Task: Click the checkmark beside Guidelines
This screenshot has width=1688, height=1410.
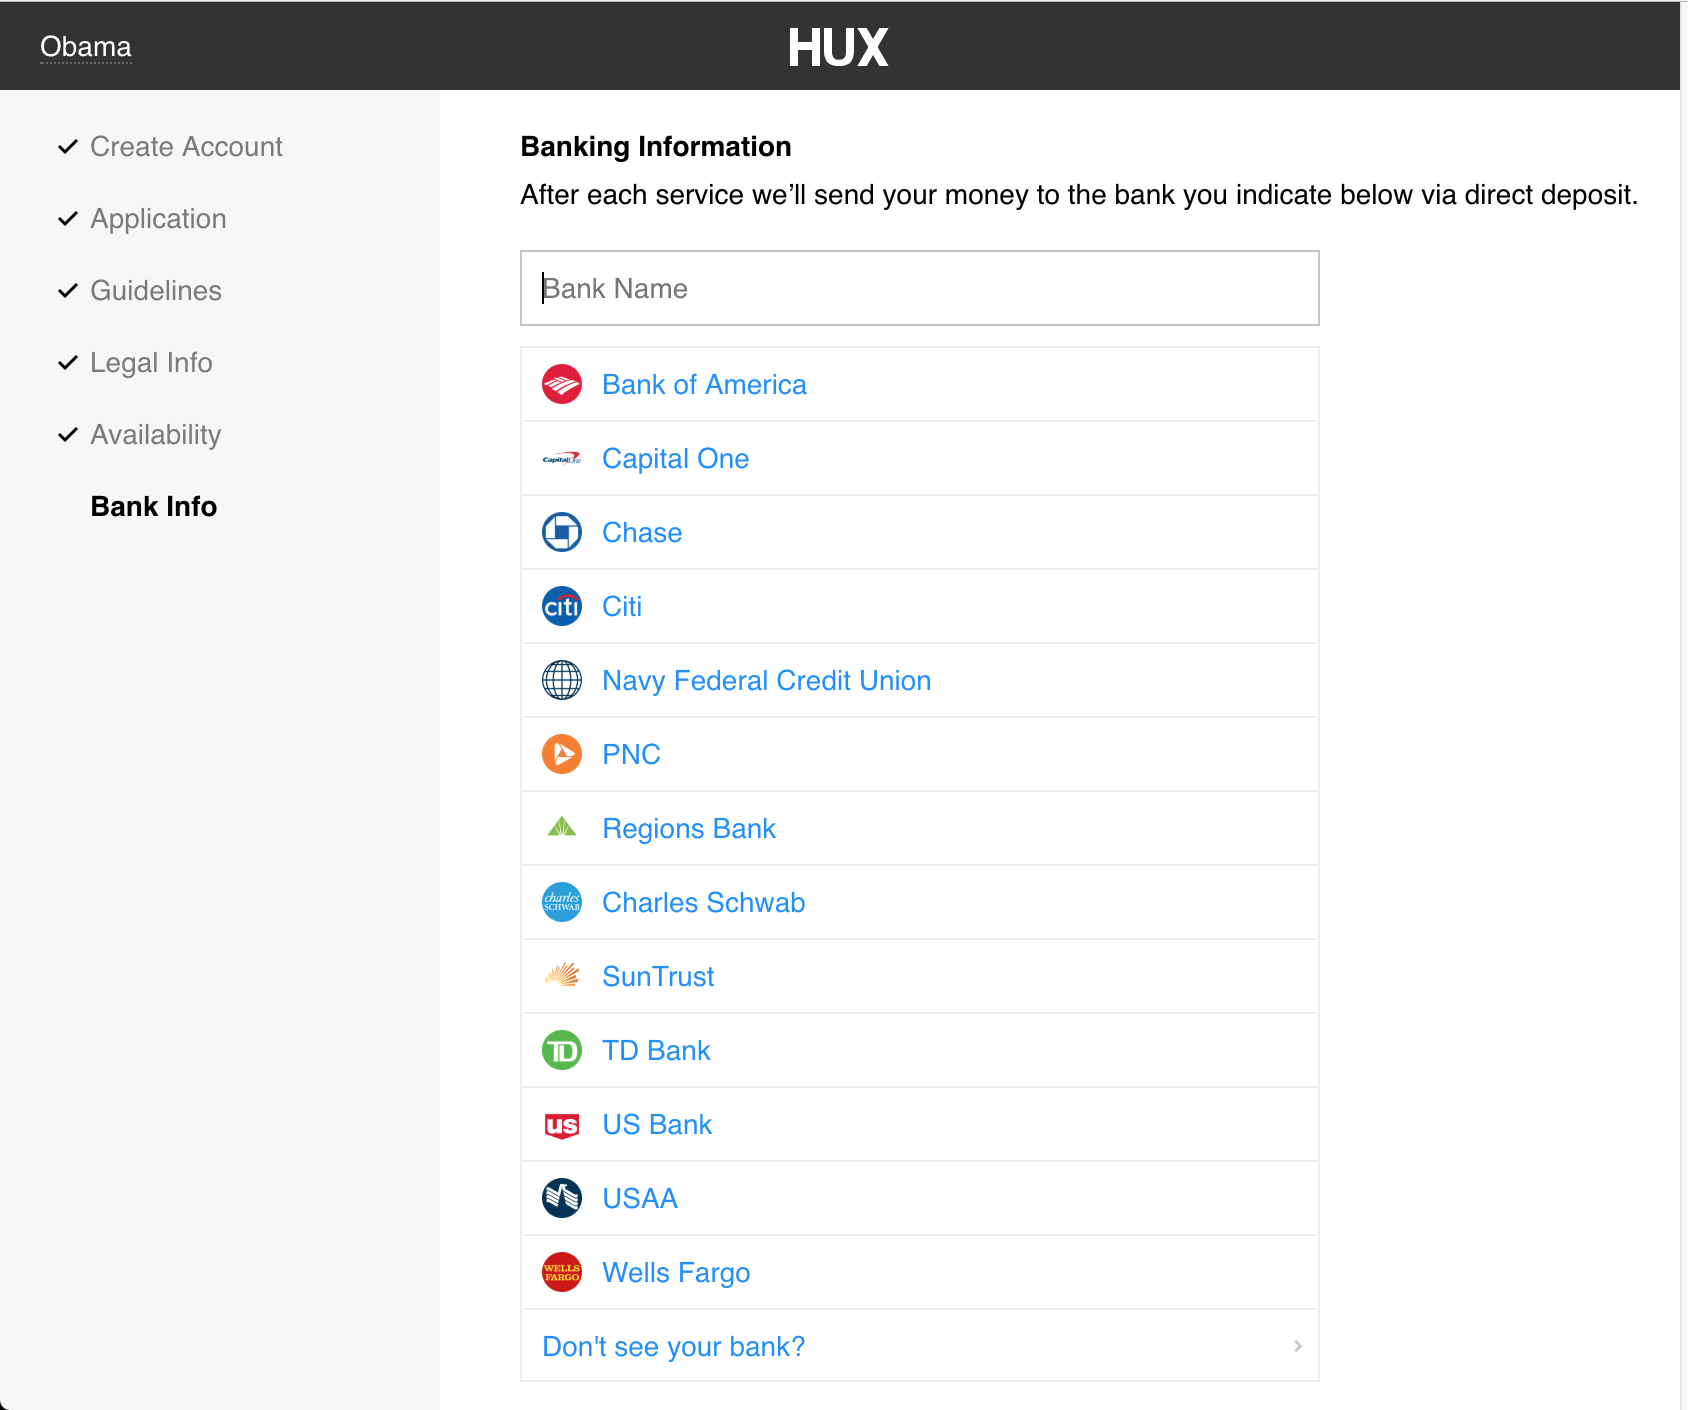Action: click(68, 291)
